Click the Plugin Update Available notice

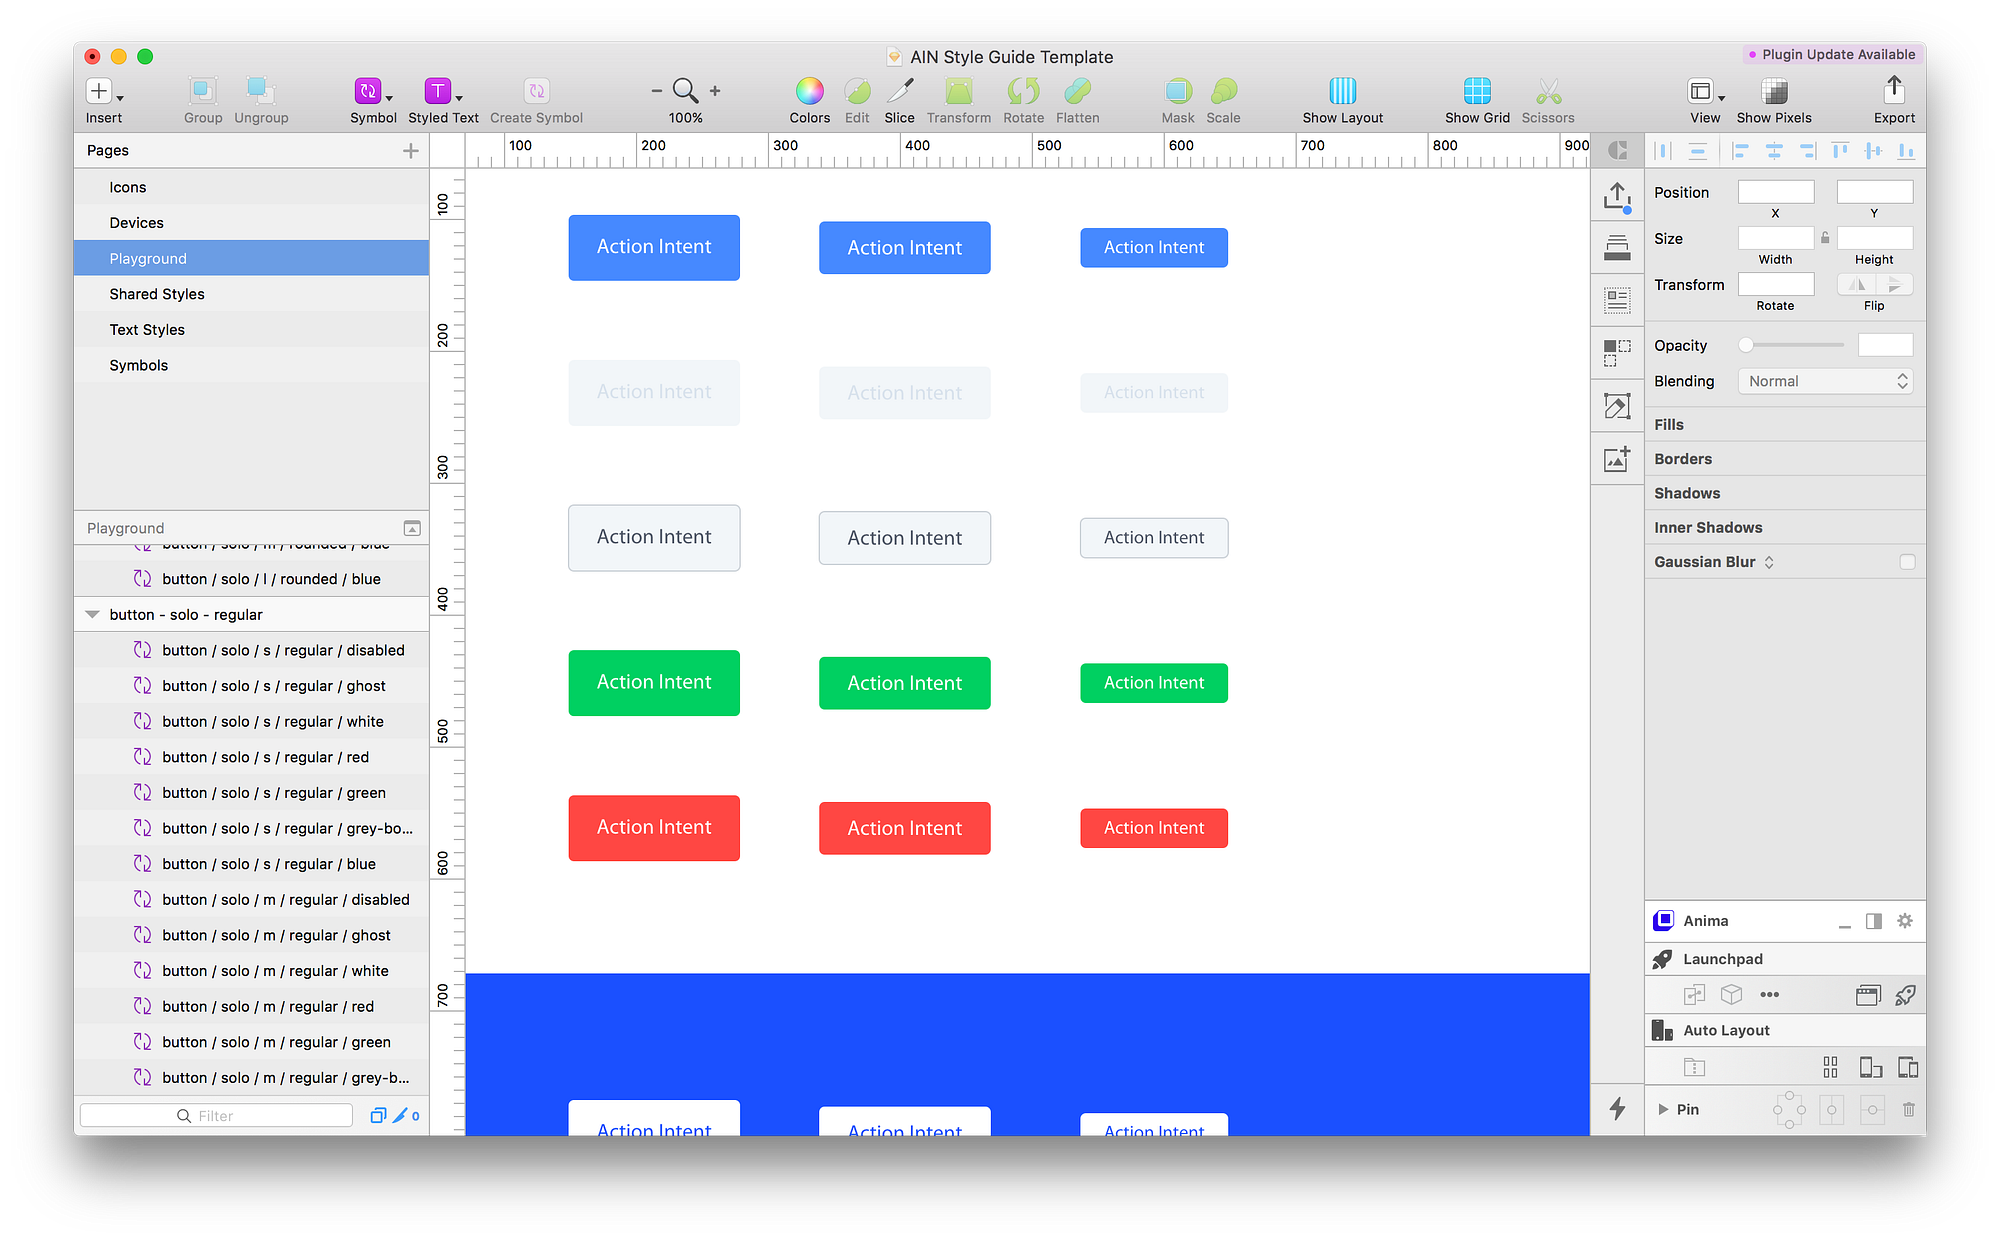click(x=1832, y=54)
